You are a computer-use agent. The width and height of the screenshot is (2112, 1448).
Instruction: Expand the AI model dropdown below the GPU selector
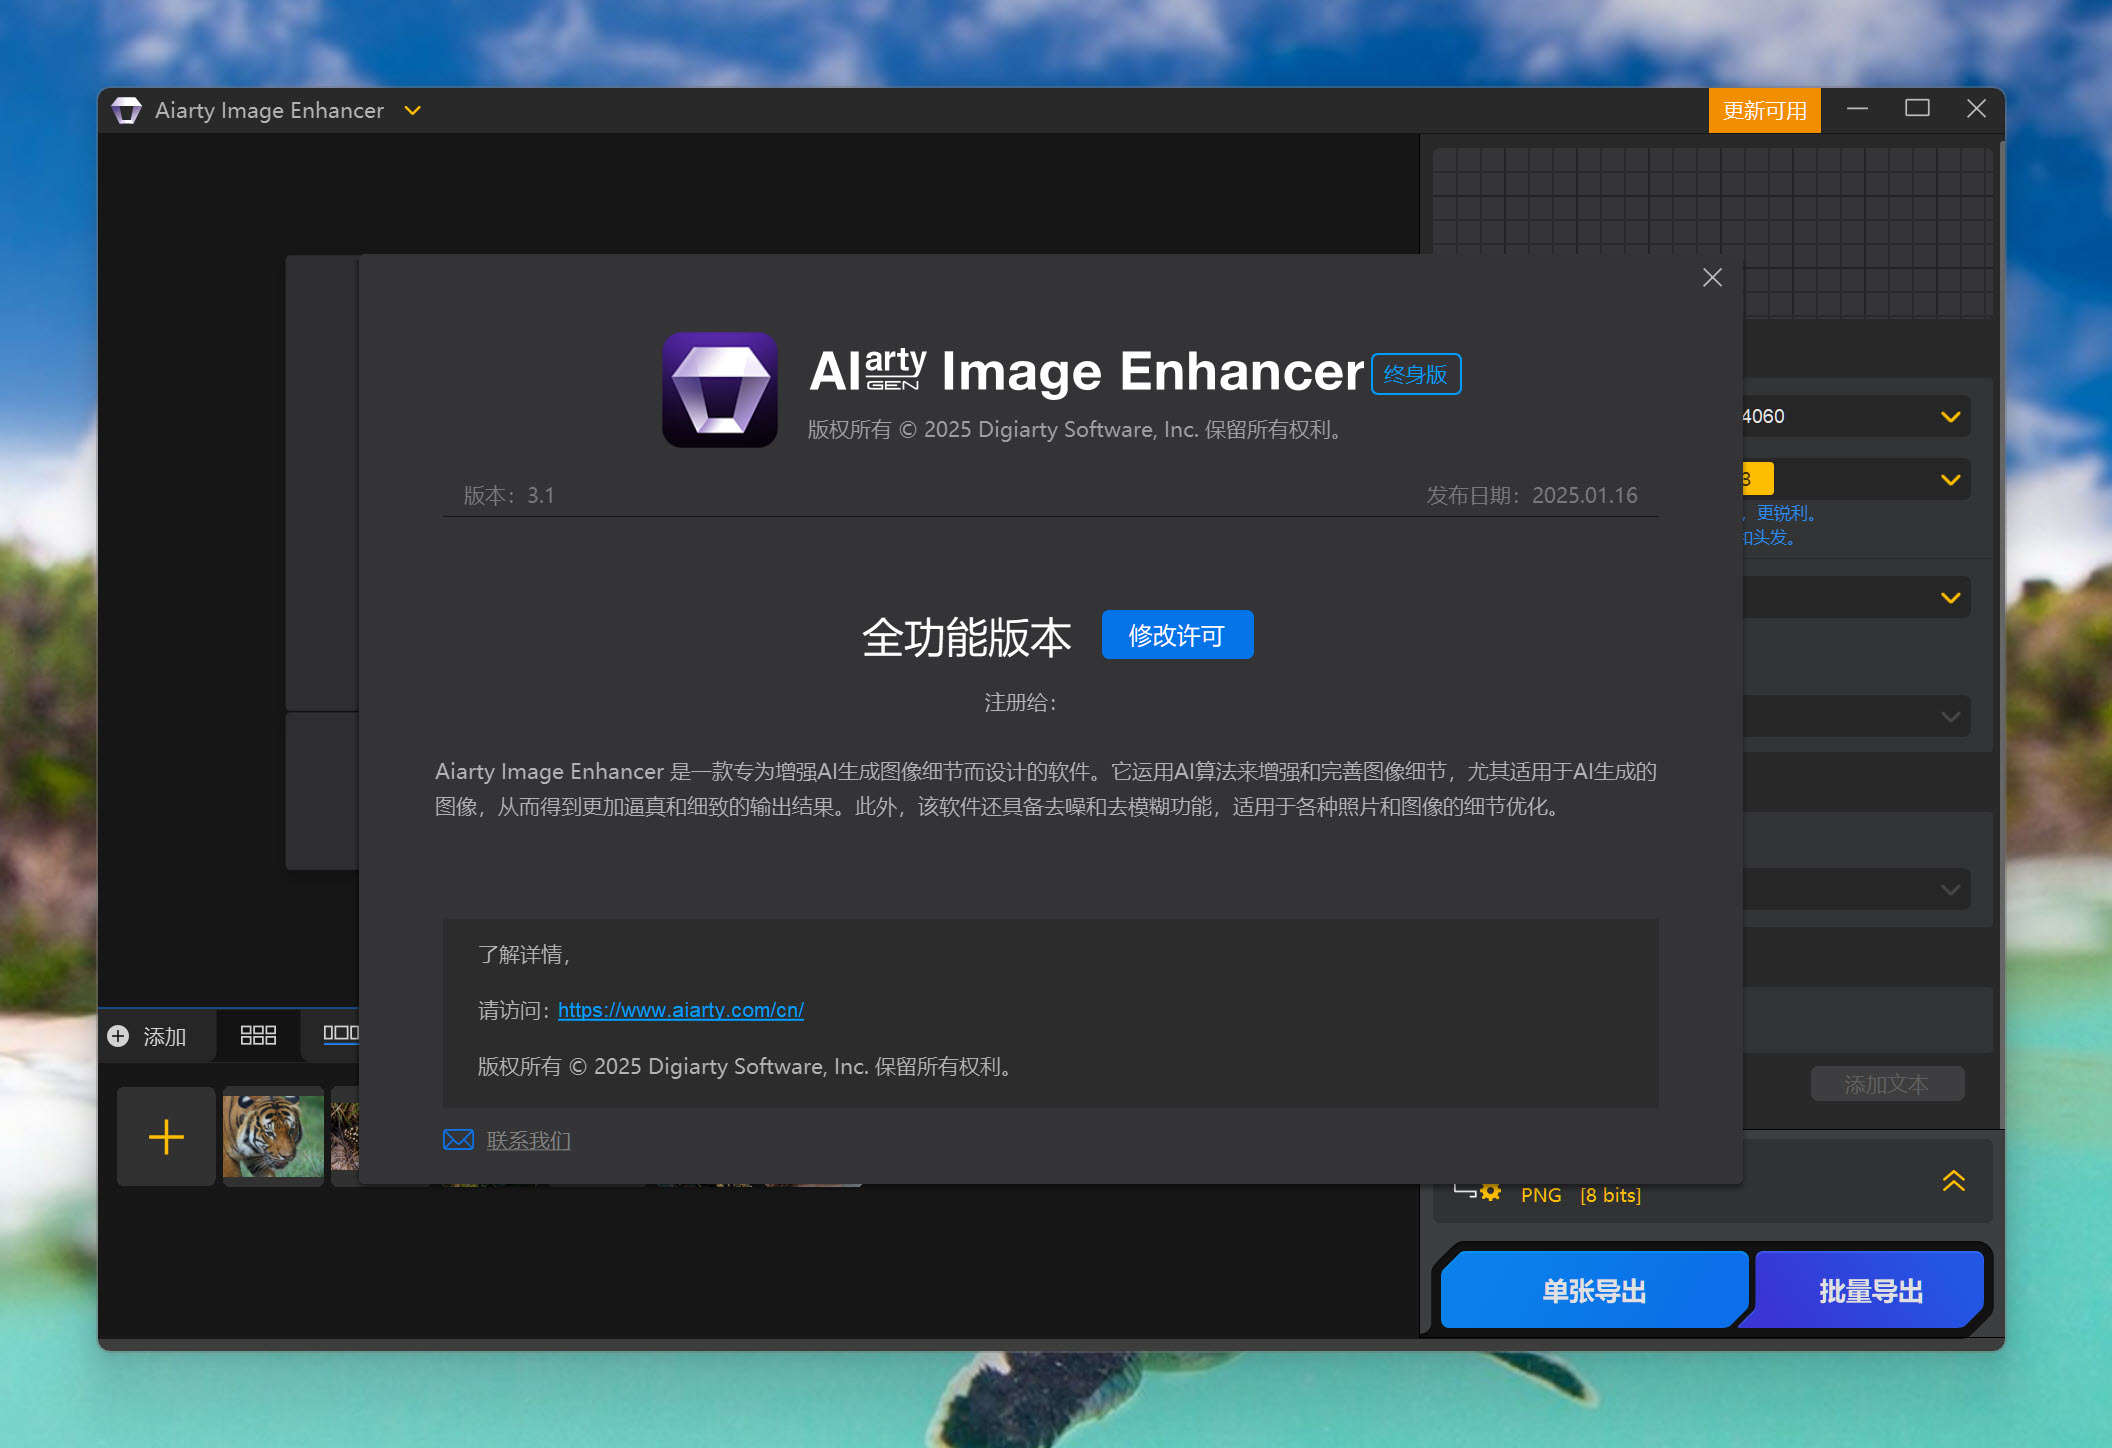click(x=1950, y=480)
